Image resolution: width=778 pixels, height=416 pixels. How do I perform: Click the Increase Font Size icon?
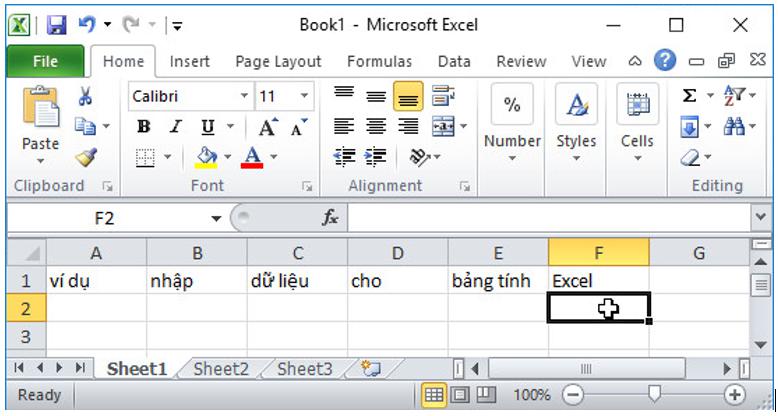tap(267, 127)
